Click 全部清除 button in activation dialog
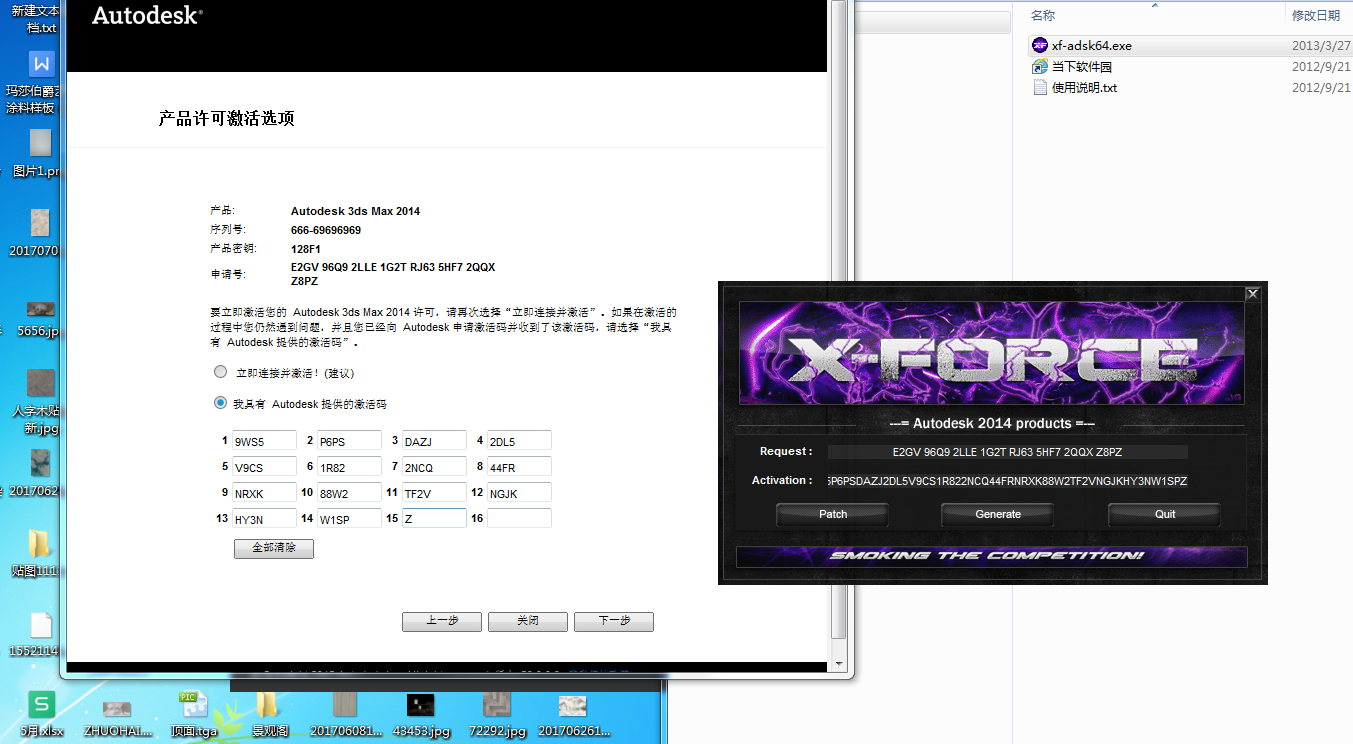The width and height of the screenshot is (1353, 744). coord(274,549)
